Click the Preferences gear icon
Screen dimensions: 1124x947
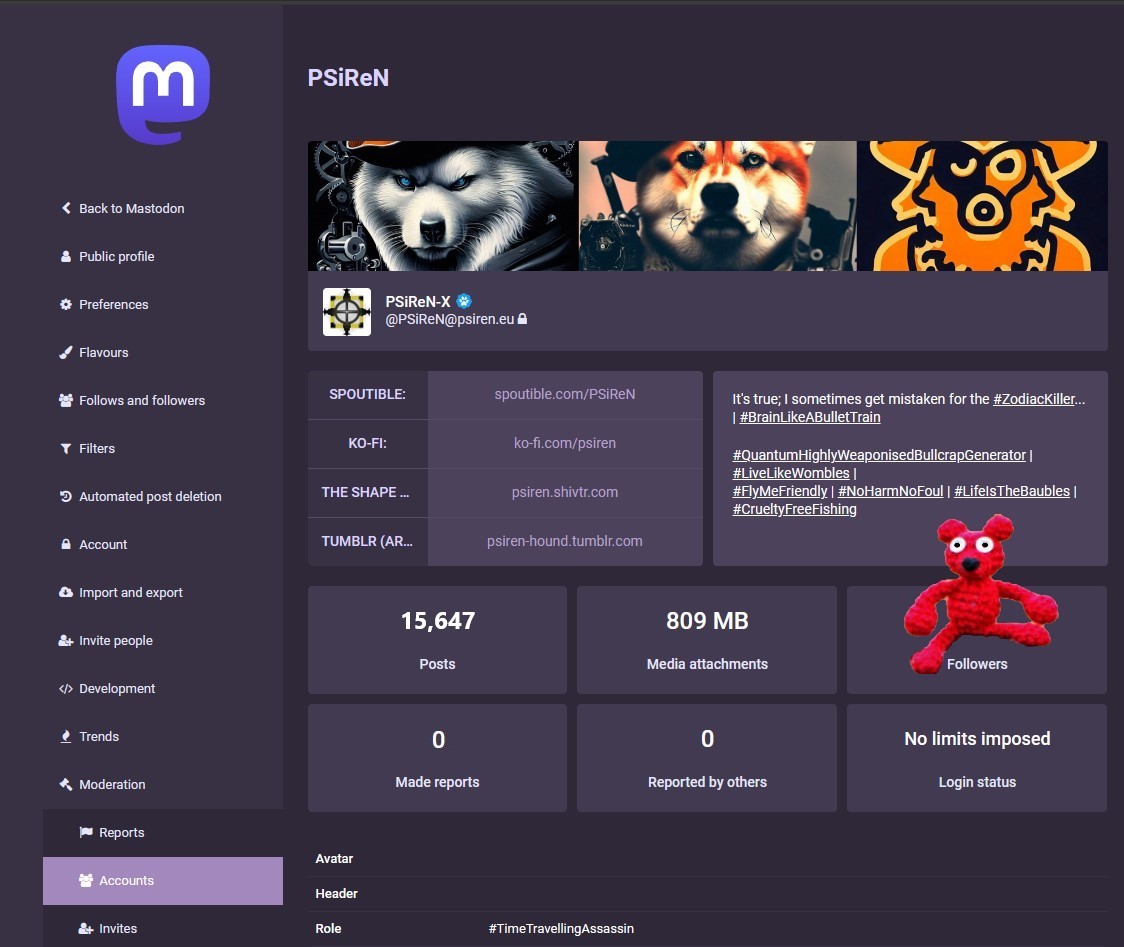tap(66, 305)
